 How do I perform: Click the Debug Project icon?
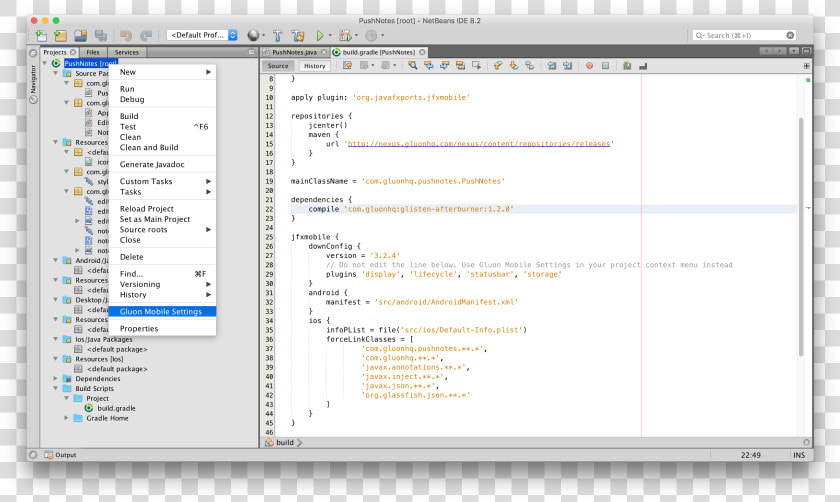pos(346,35)
